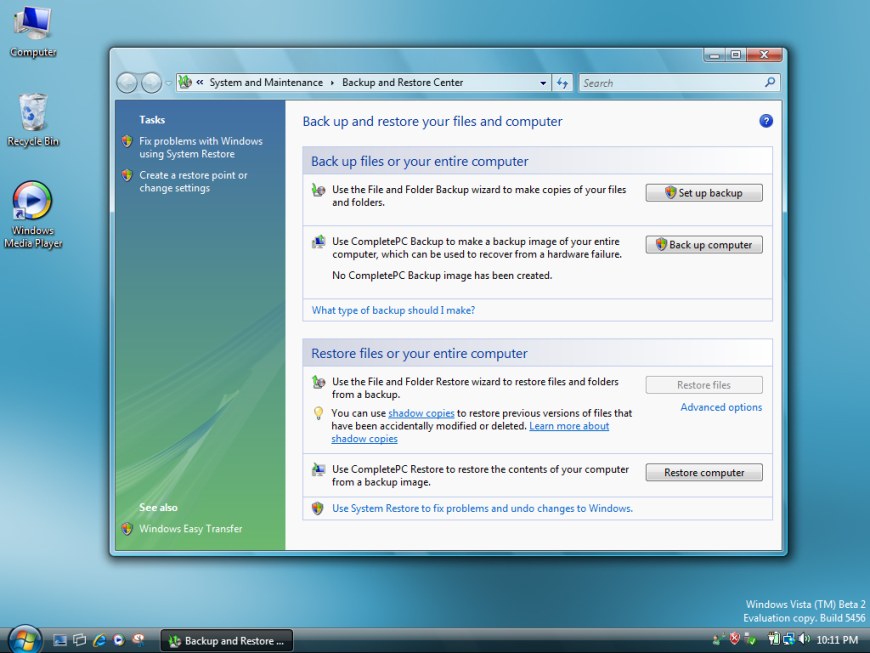This screenshot has width=870, height=653.
Task: Open the Windows Start orb
Action: [24, 640]
